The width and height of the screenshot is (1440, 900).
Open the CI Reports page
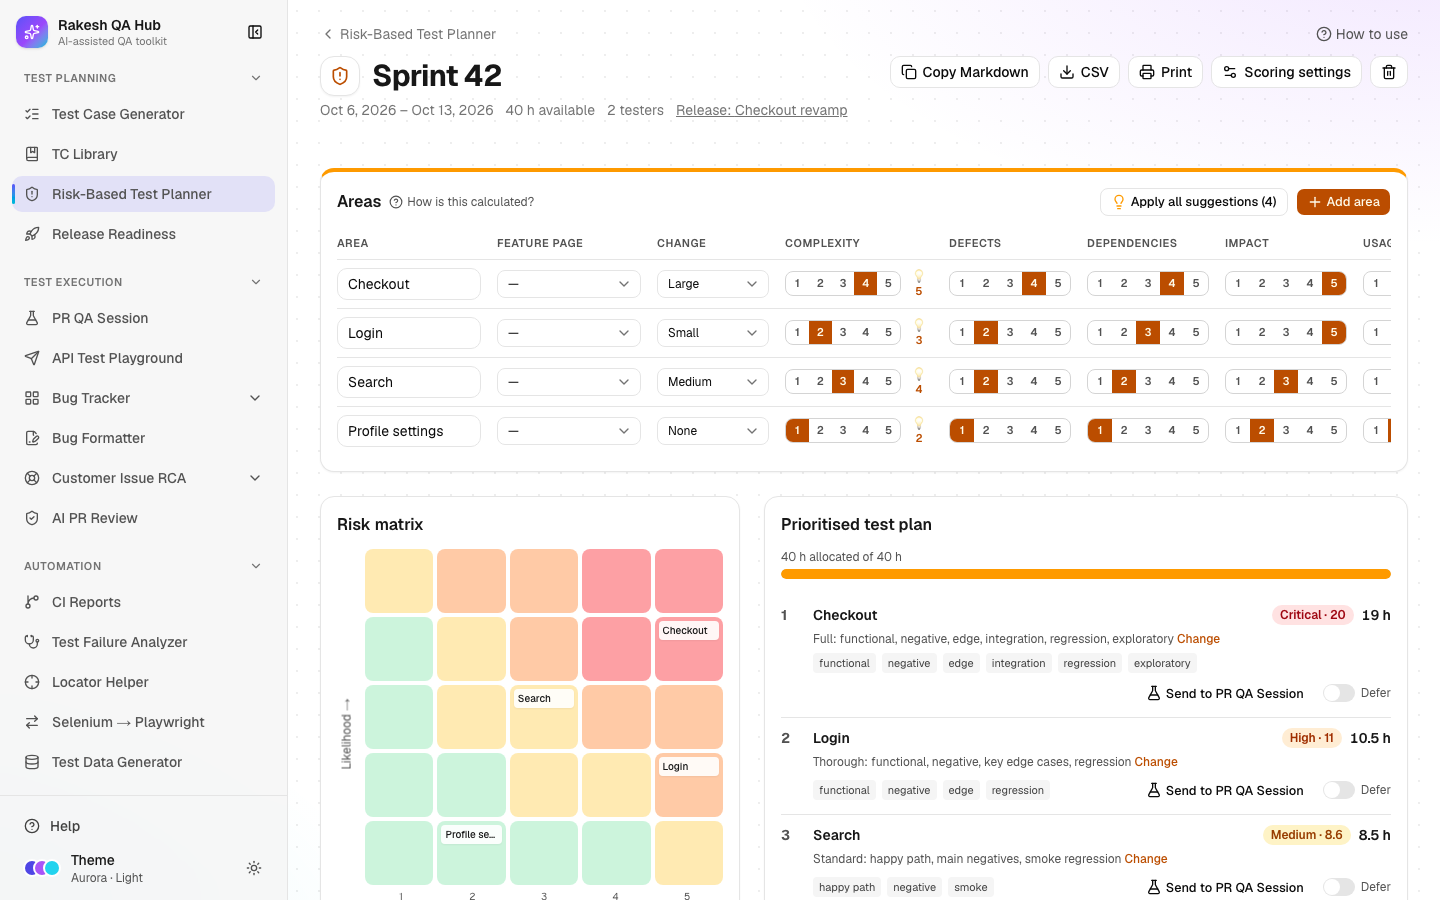(x=143, y=602)
